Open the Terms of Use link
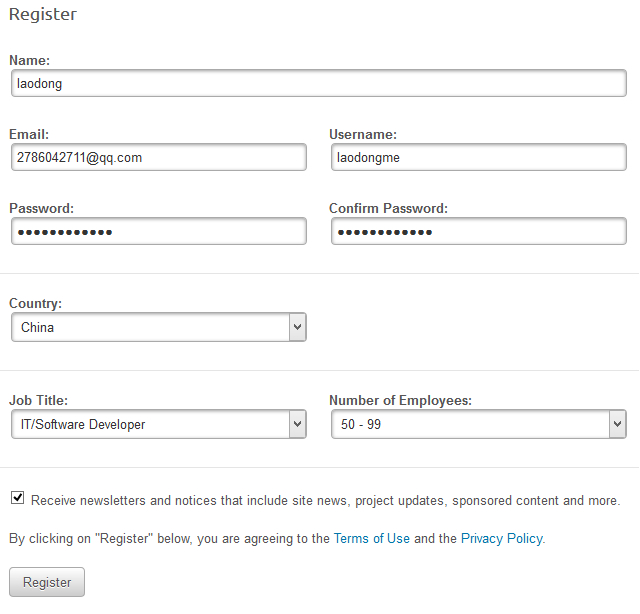Screen dimensions: 640x614 (x=371, y=538)
